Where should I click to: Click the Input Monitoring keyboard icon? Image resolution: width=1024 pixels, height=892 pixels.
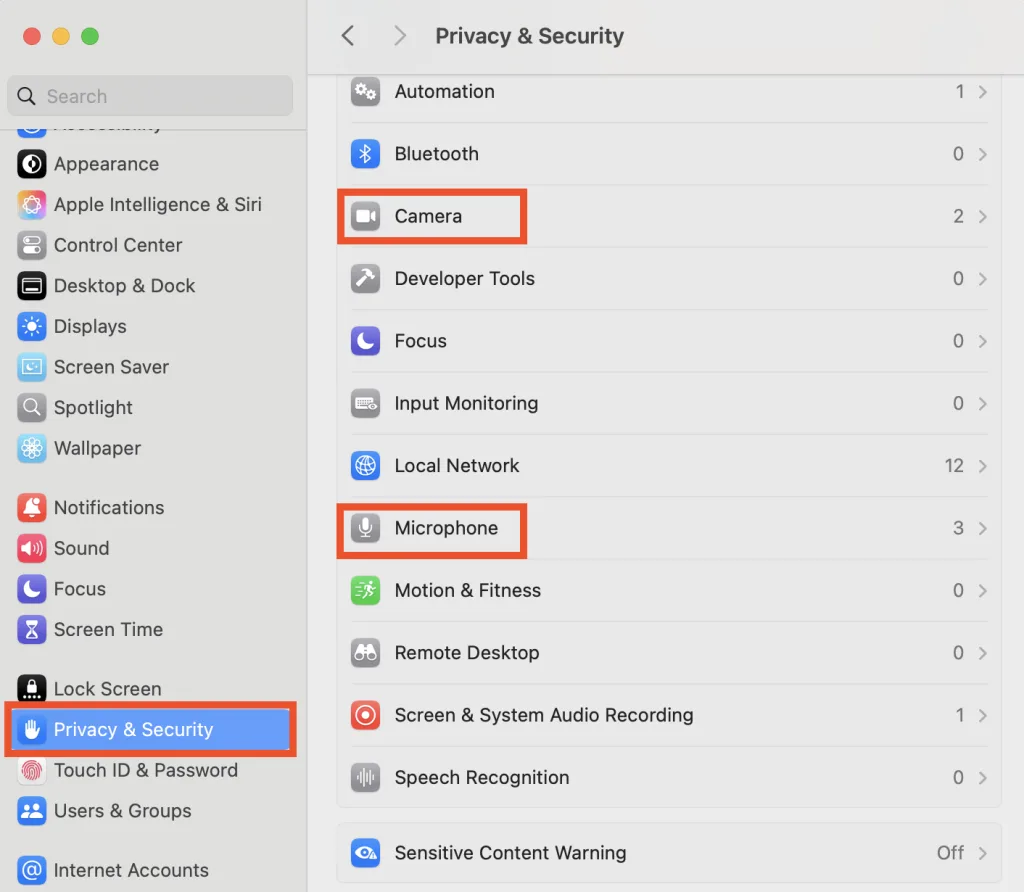point(365,404)
